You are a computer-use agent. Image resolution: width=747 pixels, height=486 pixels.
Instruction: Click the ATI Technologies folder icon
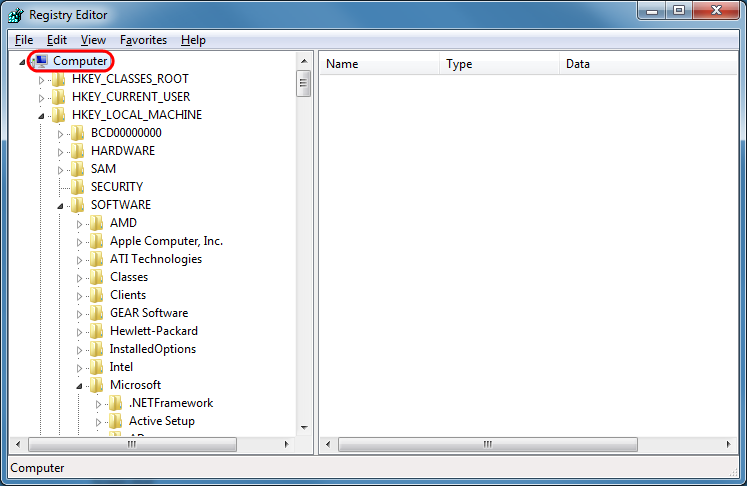tap(97, 259)
